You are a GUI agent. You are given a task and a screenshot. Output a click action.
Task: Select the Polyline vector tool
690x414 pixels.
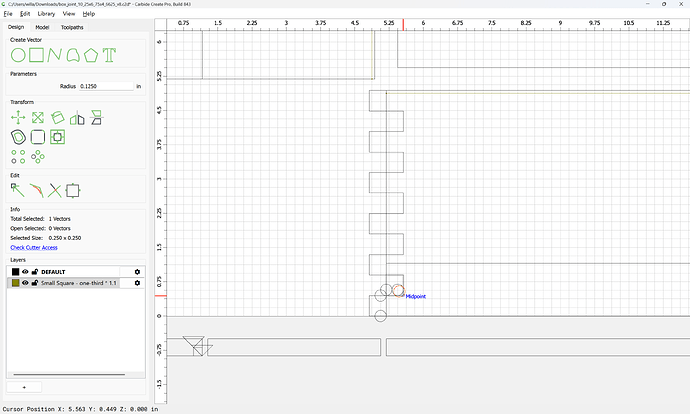(x=54, y=55)
